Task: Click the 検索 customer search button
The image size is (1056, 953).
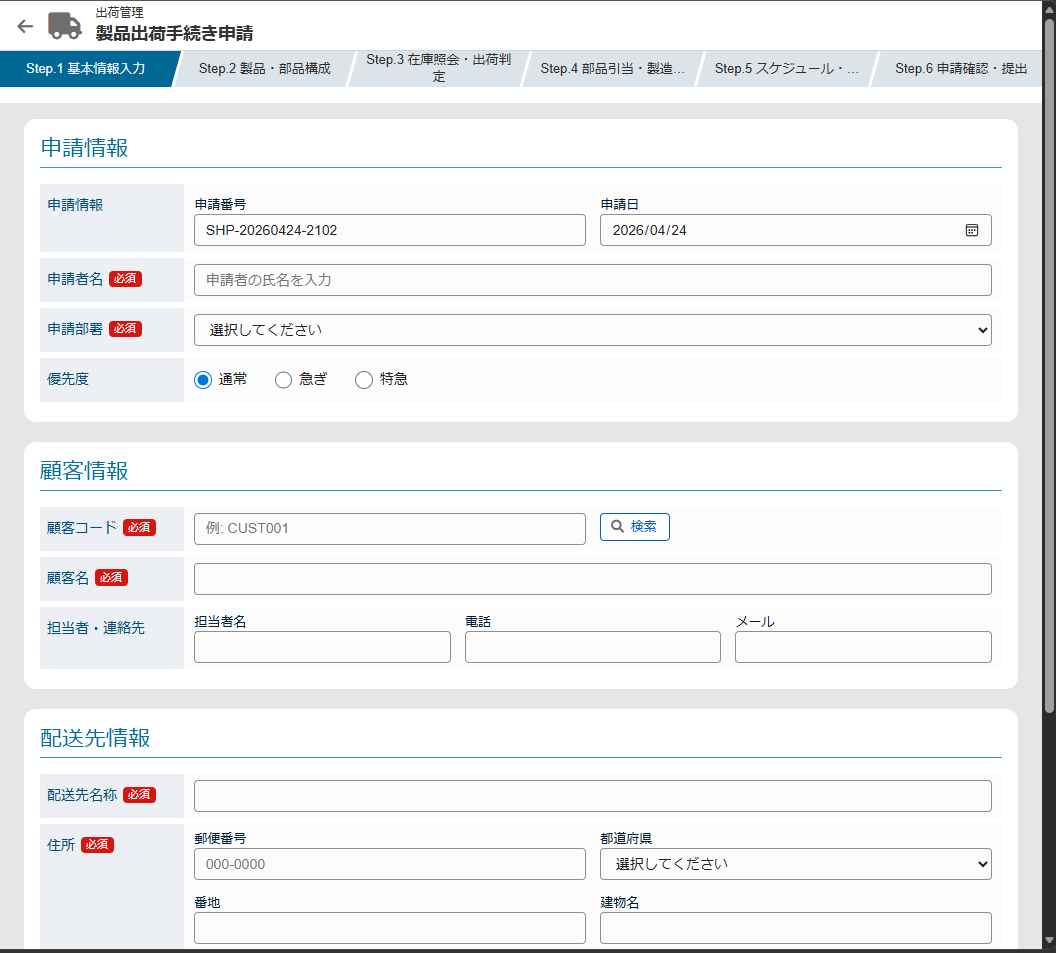Action: [634, 527]
